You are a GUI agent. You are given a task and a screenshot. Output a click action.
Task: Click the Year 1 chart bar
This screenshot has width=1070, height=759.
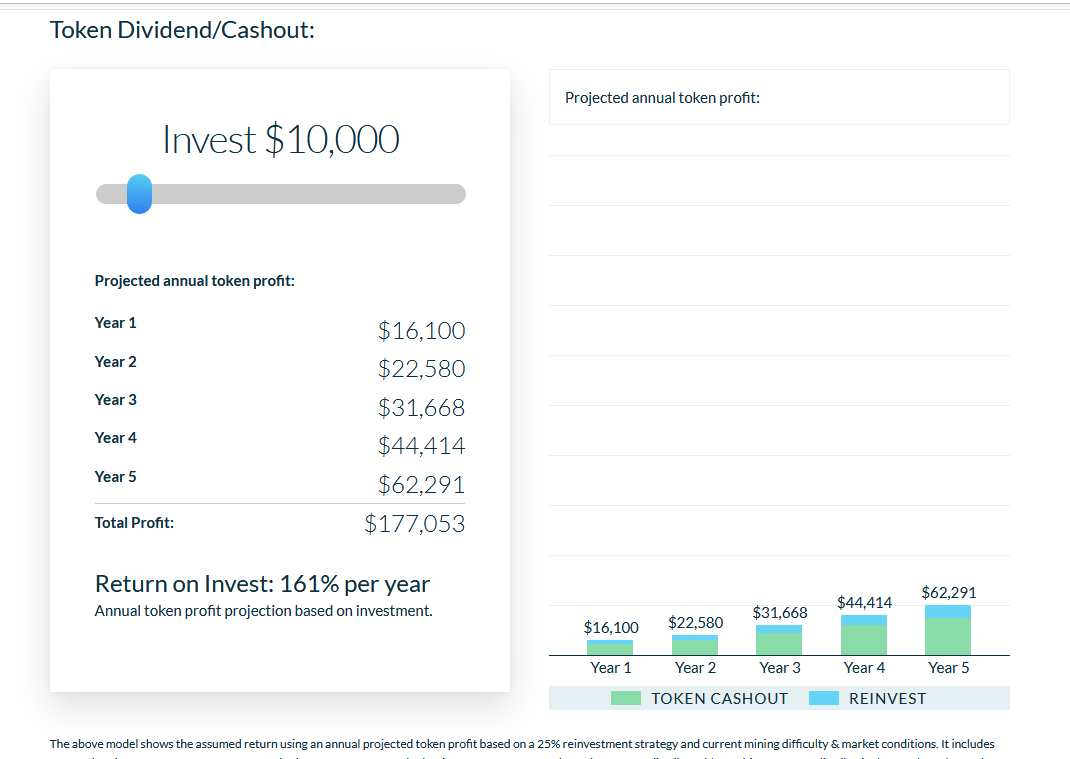(x=610, y=648)
